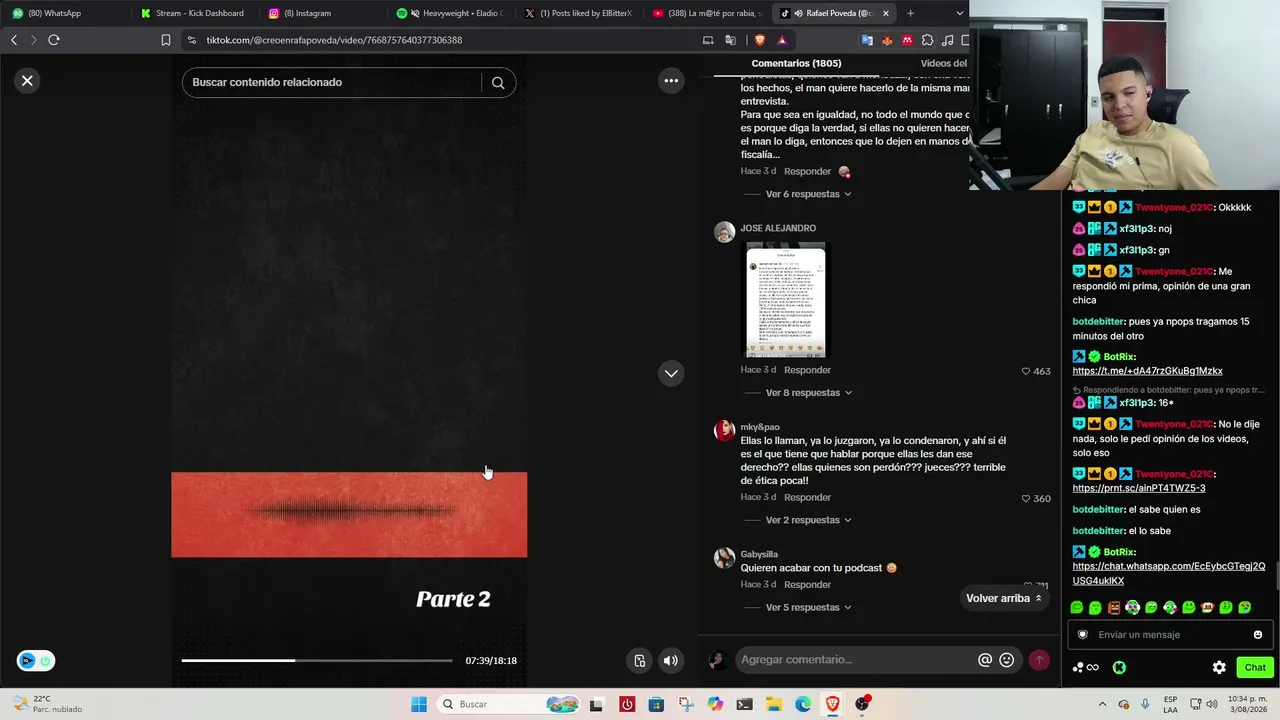Open emoji picker in Kick chat input
The width and height of the screenshot is (1280, 720).
tap(1257, 634)
